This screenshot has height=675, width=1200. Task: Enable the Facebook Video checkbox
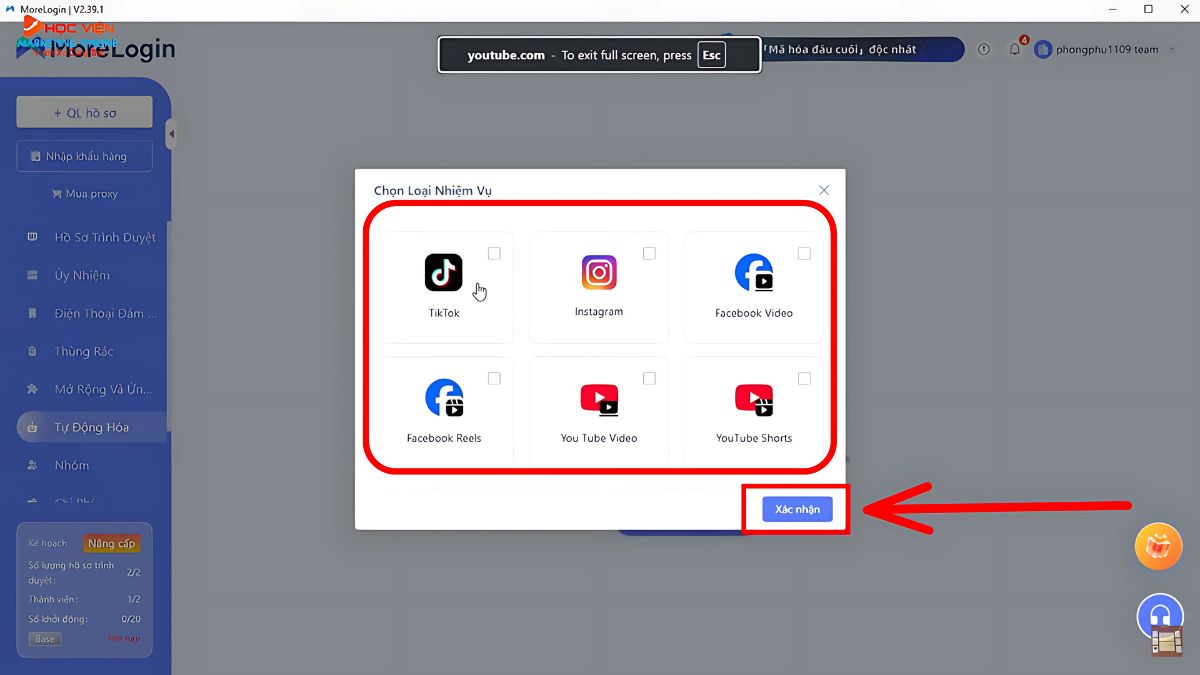(x=804, y=254)
